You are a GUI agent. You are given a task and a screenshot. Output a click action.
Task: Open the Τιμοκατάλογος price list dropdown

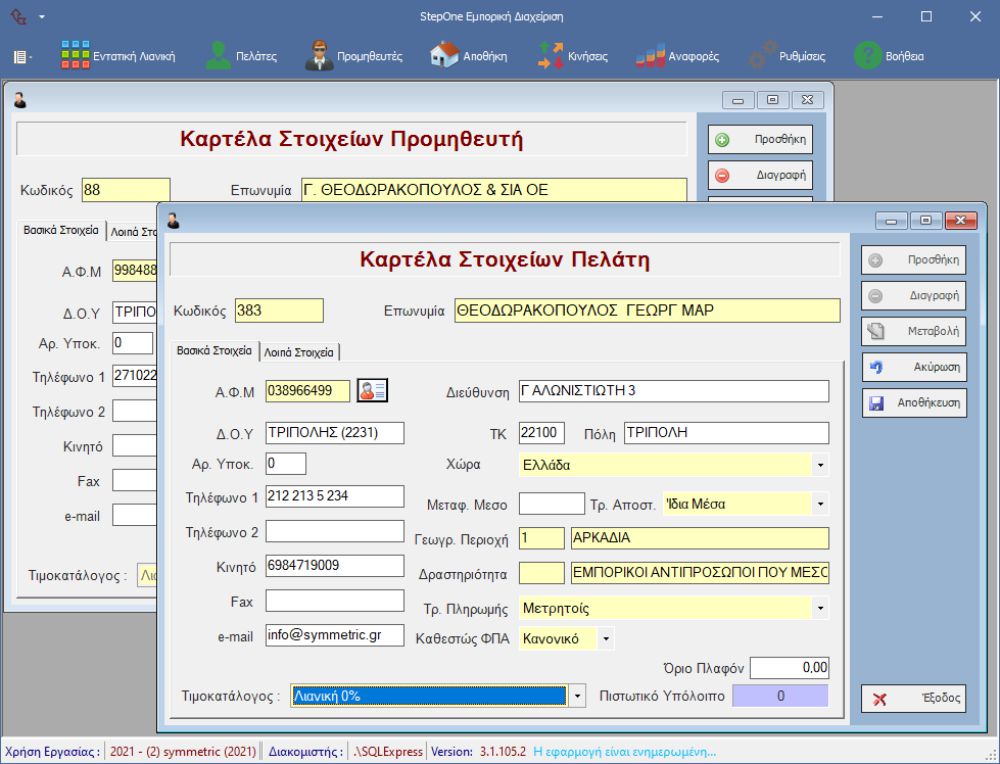(x=576, y=696)
